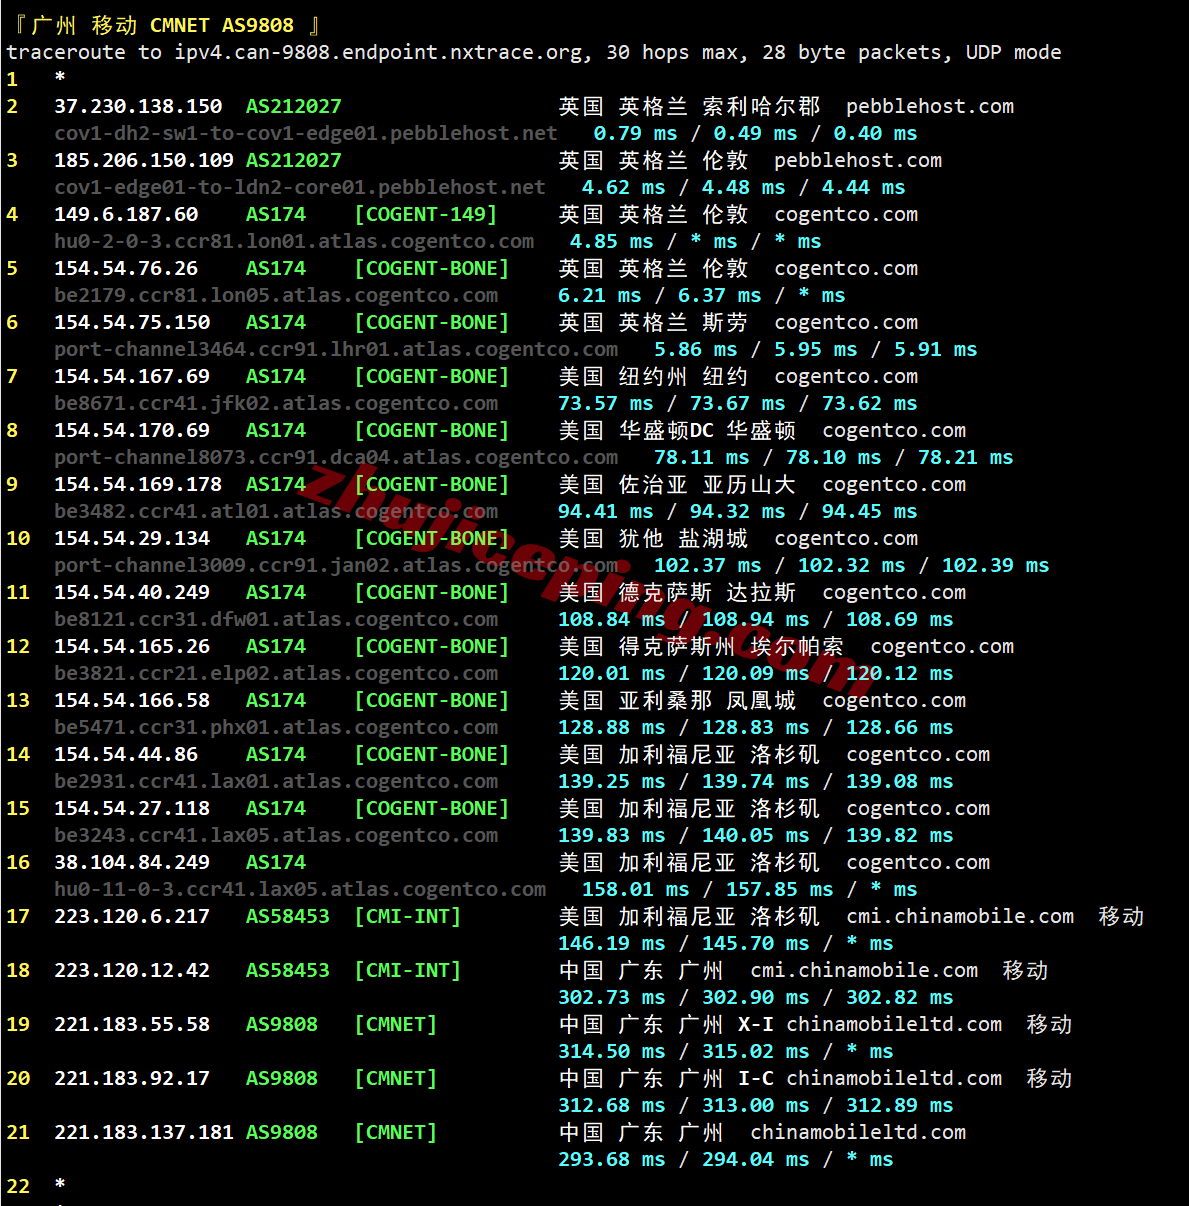Click latency value 158.01 ms on hop 16
1189x1206 pixels.
point(635,889)
